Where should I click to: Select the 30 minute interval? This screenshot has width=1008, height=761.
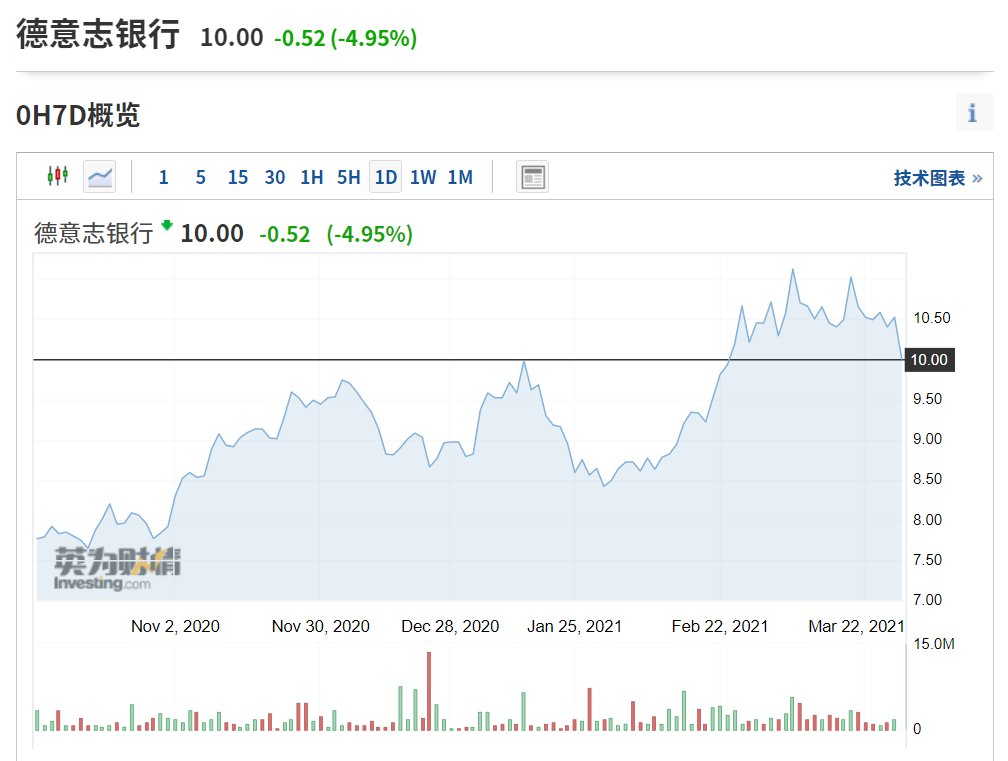click(x=275, y=177)
